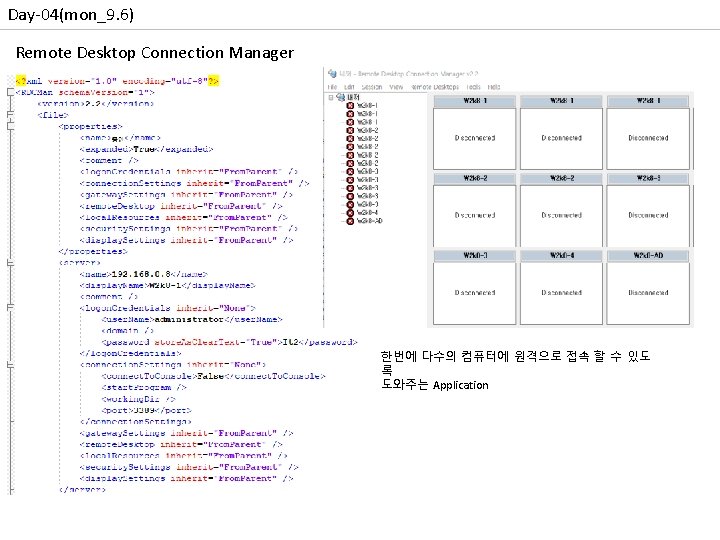This screenshot has width=720, height=540.
Task: Click the displayName W2k8-1 XML line
Action: pos(167,285)
